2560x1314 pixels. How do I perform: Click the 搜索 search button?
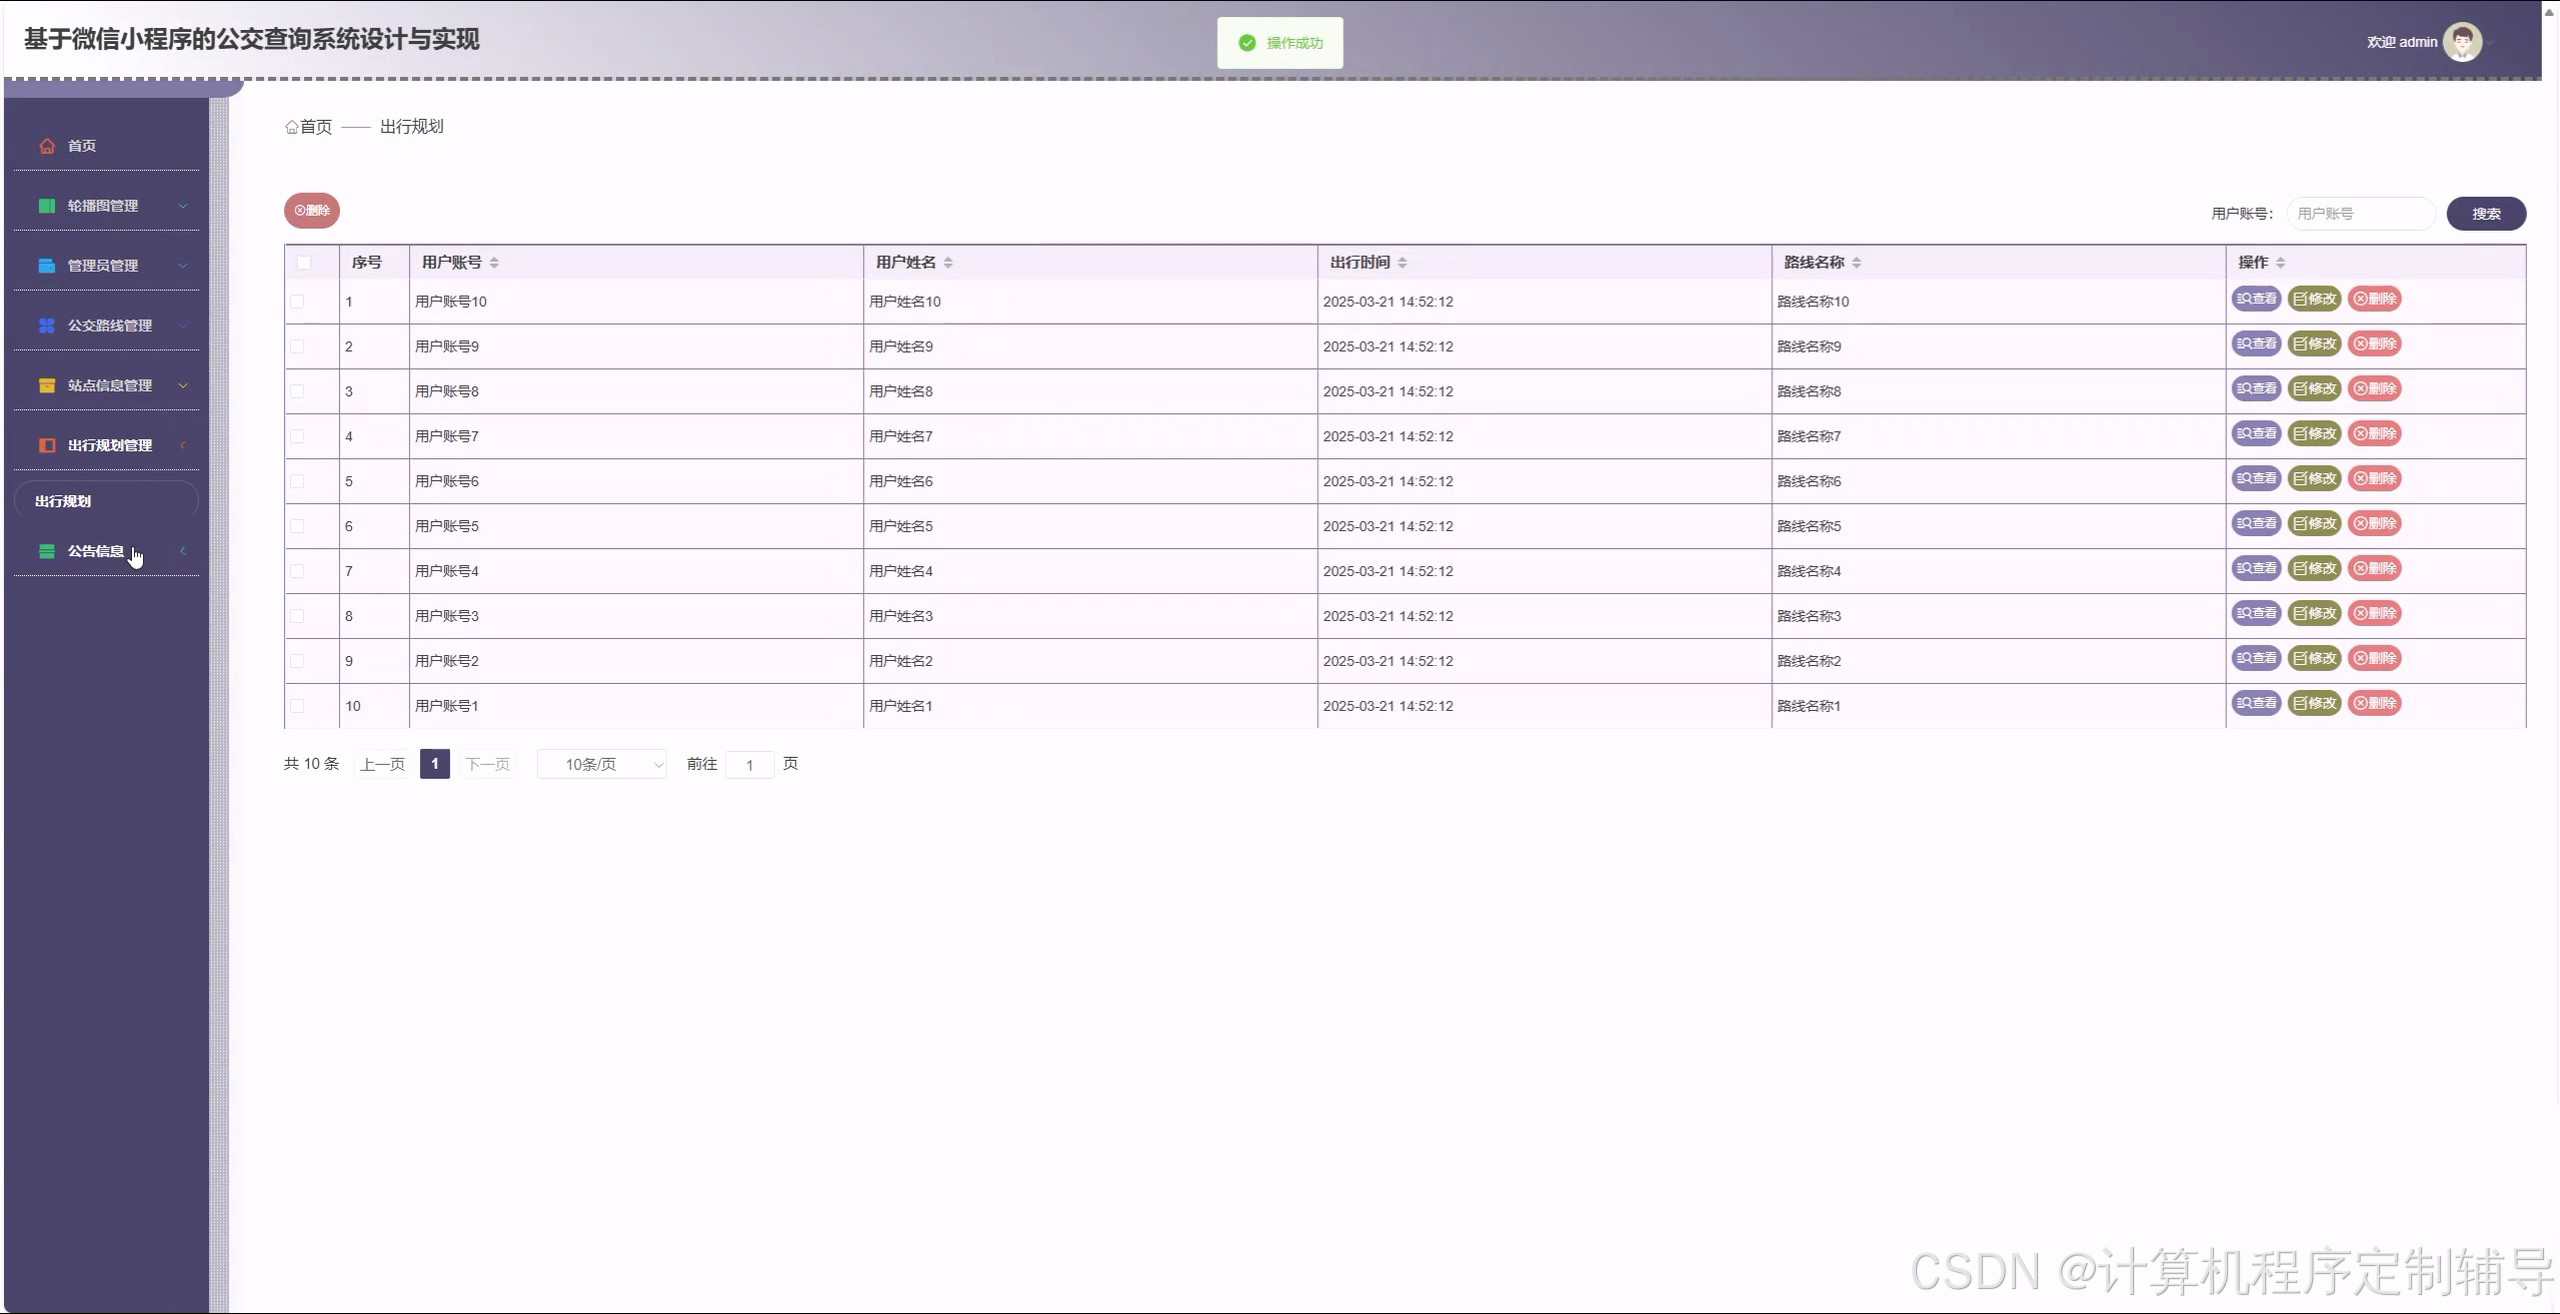[x=2485, y=214]
